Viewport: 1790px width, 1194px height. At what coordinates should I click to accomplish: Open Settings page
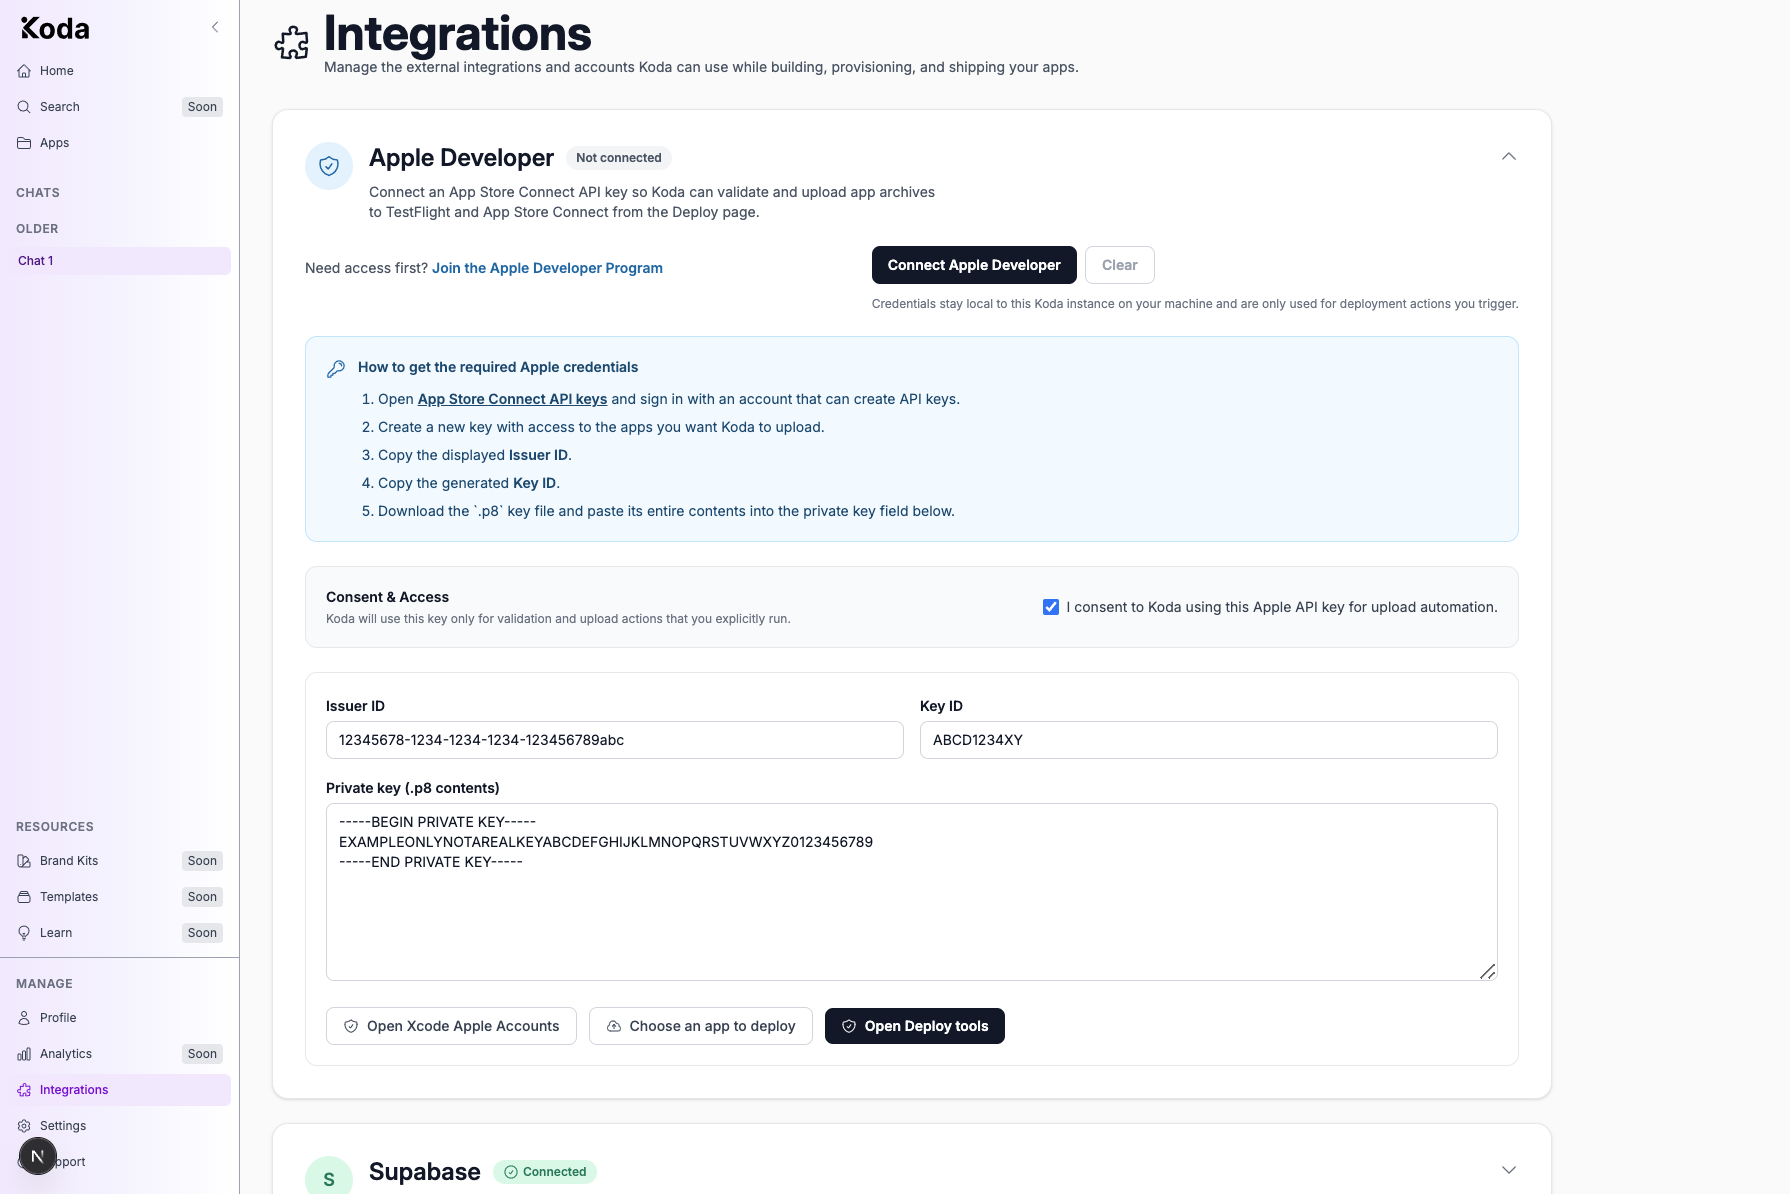119,1126
